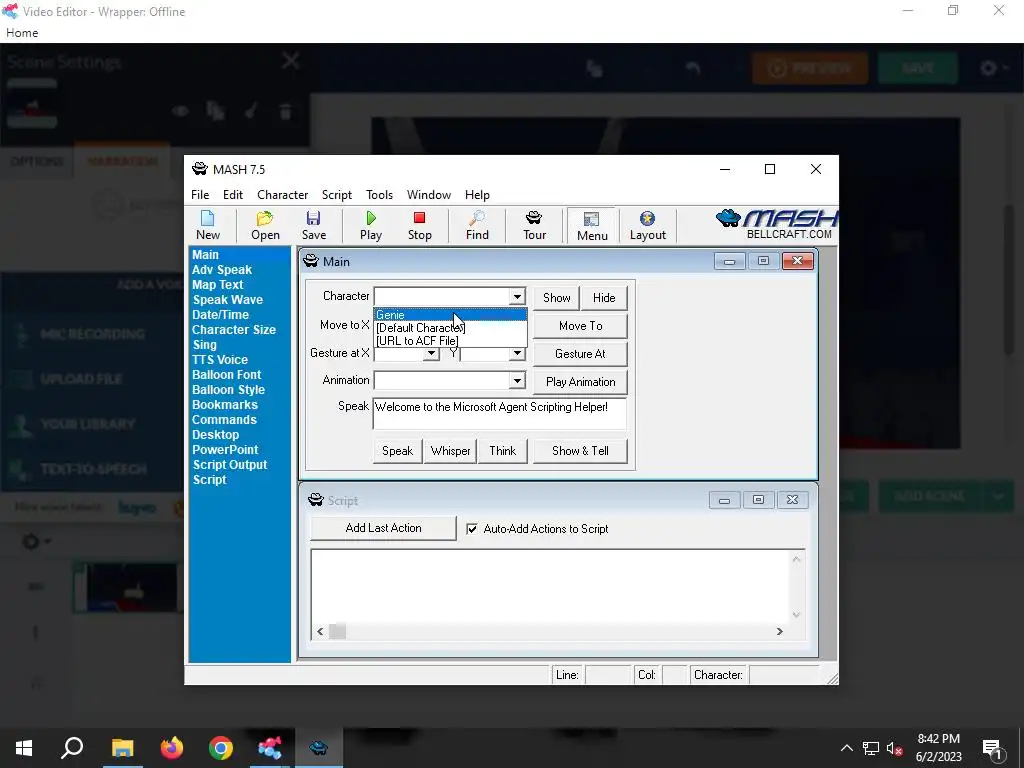Open Bookmarks in the sidebar

click(x=225, y=405)
